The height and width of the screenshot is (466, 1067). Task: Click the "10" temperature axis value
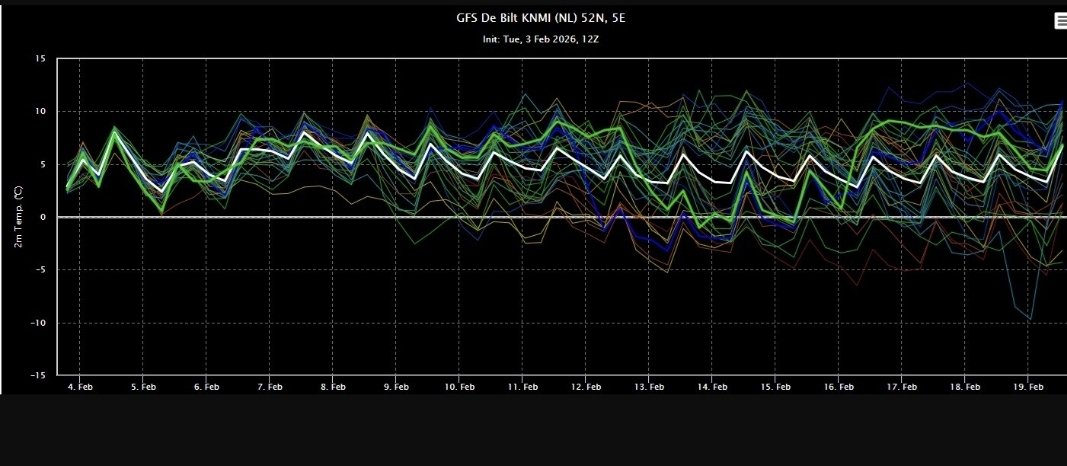click(x=41, y=112)
